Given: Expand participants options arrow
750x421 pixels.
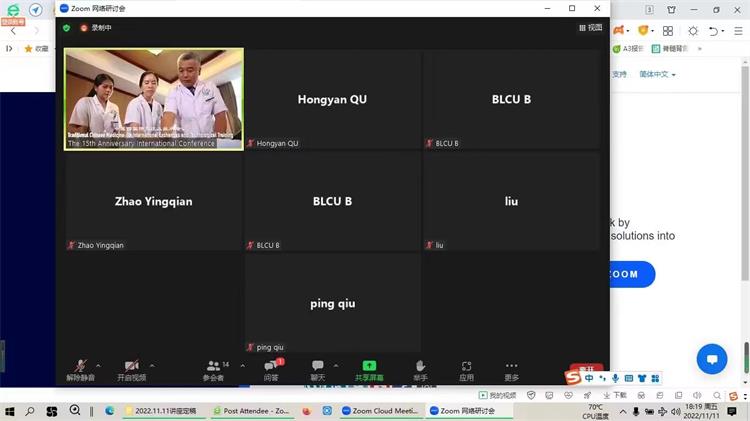Looking at the screenshot, I should pos(243,366).
